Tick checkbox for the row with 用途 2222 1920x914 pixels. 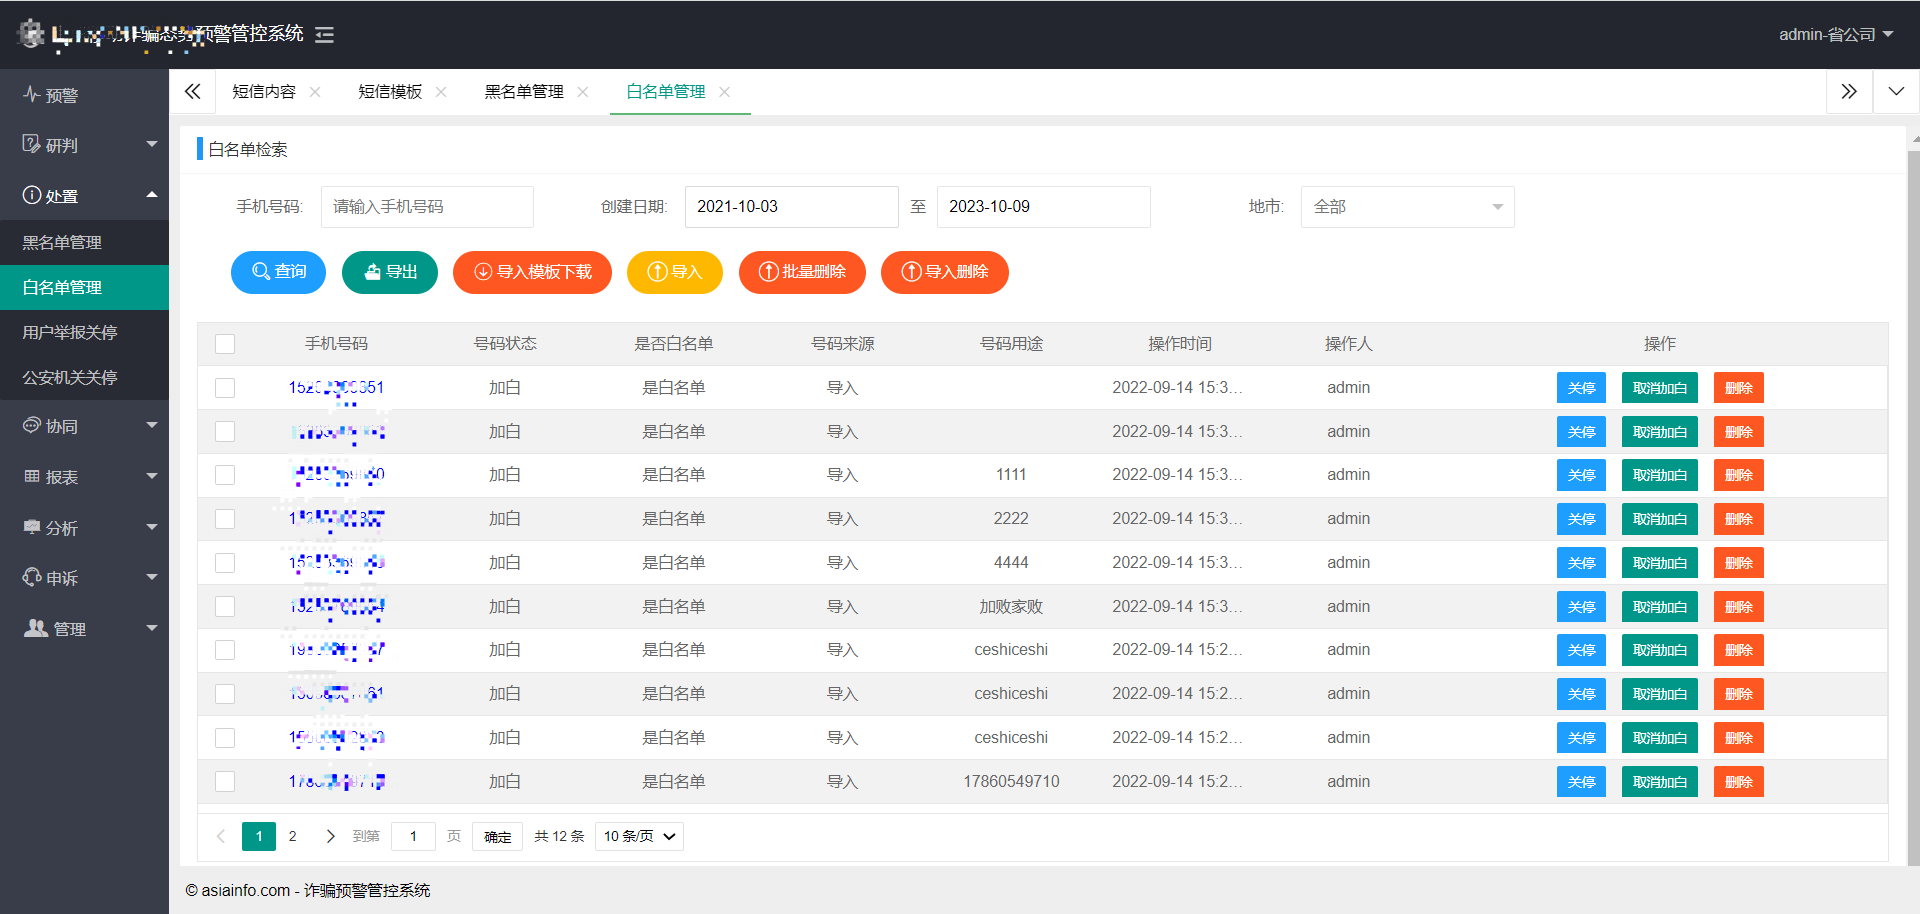(225, 519)
